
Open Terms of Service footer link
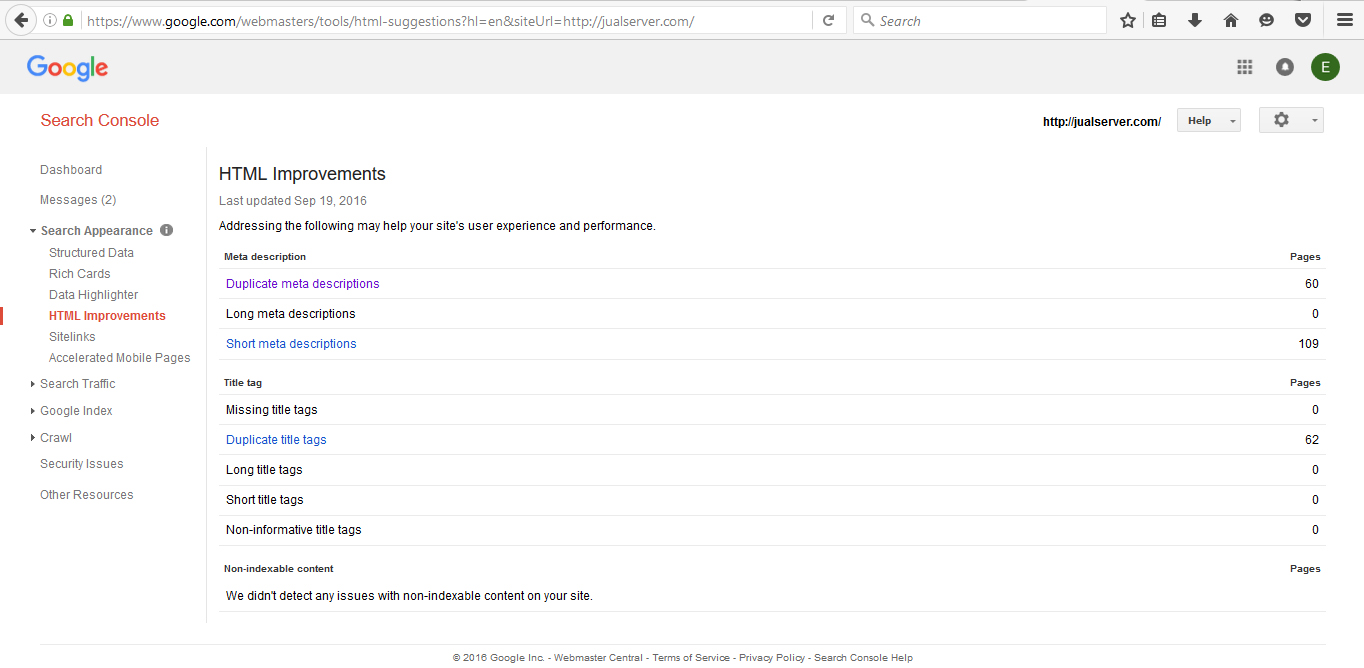(x=691, y=658)
